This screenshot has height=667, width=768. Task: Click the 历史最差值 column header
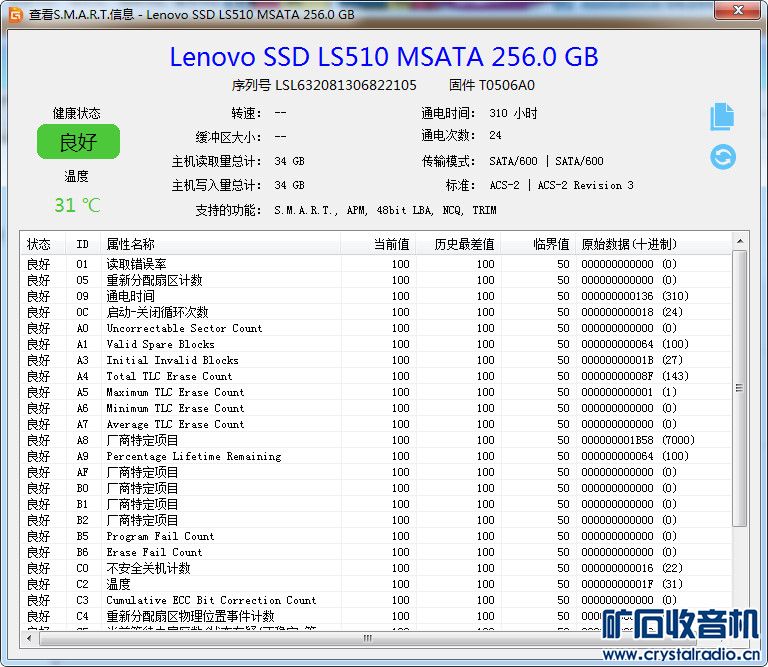click(x=464, y=244)
